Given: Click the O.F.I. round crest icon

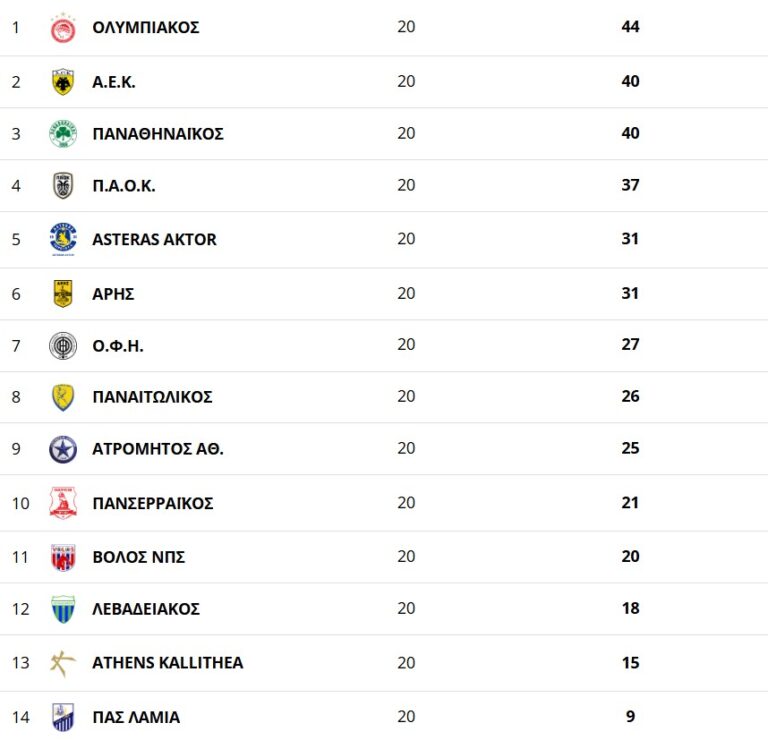Looking at the screenshot, I should [63, 345].
